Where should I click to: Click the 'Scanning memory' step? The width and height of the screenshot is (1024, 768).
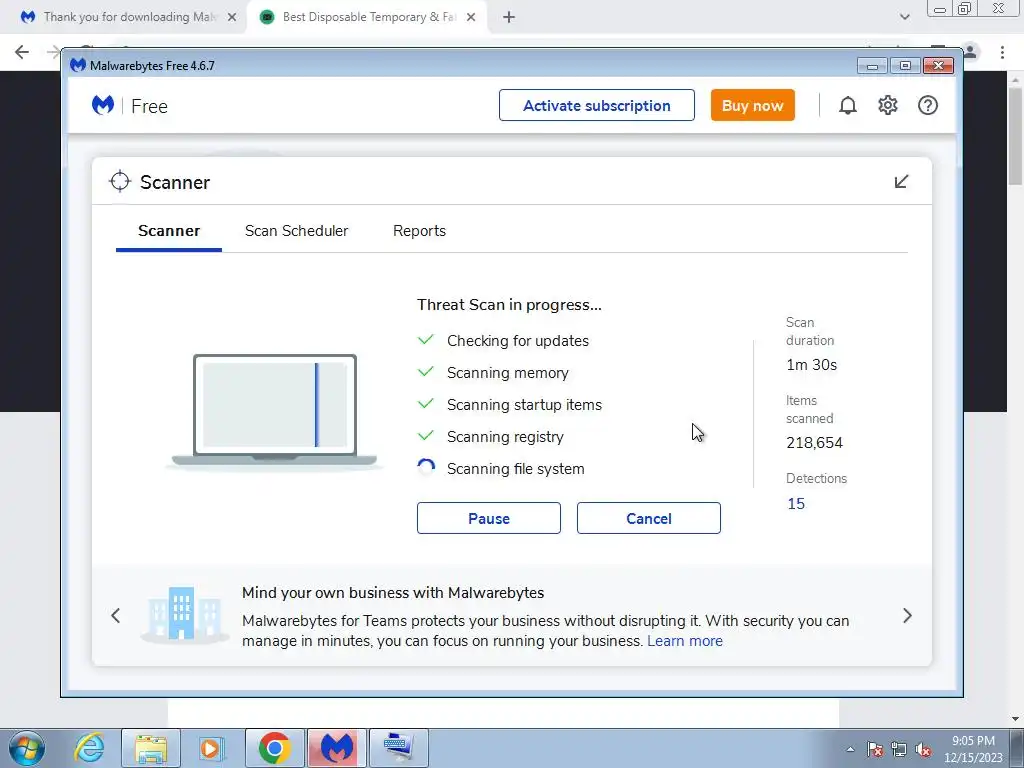507,373
